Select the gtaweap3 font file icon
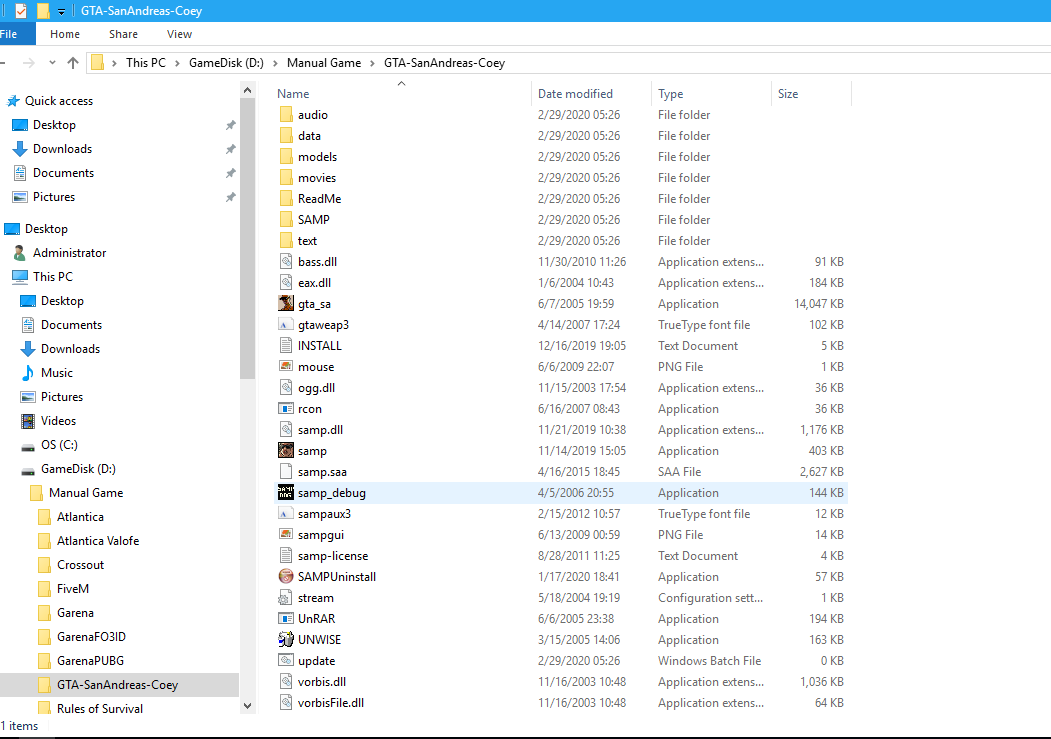This screenshot has width=1051, height=739. coord(286,324)
